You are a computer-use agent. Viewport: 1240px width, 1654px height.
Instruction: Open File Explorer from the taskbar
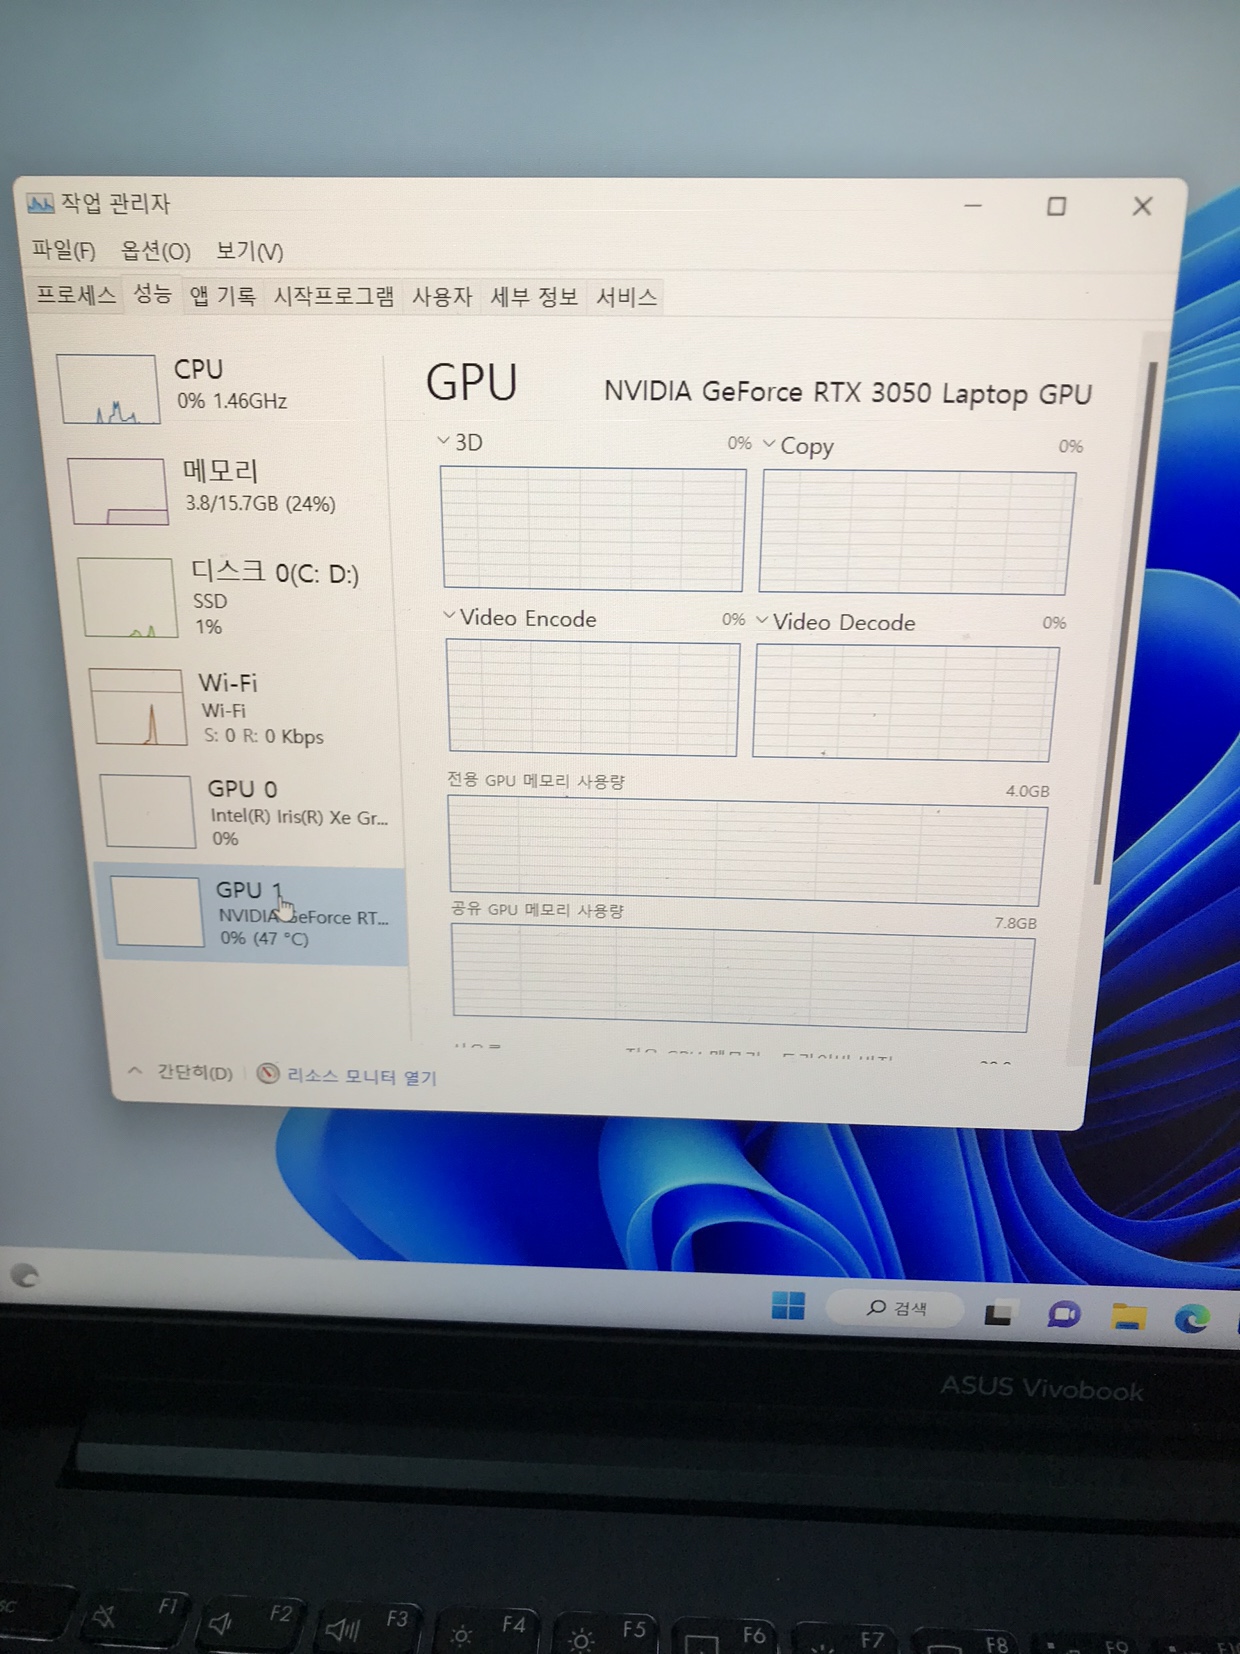[1128, 1317]
